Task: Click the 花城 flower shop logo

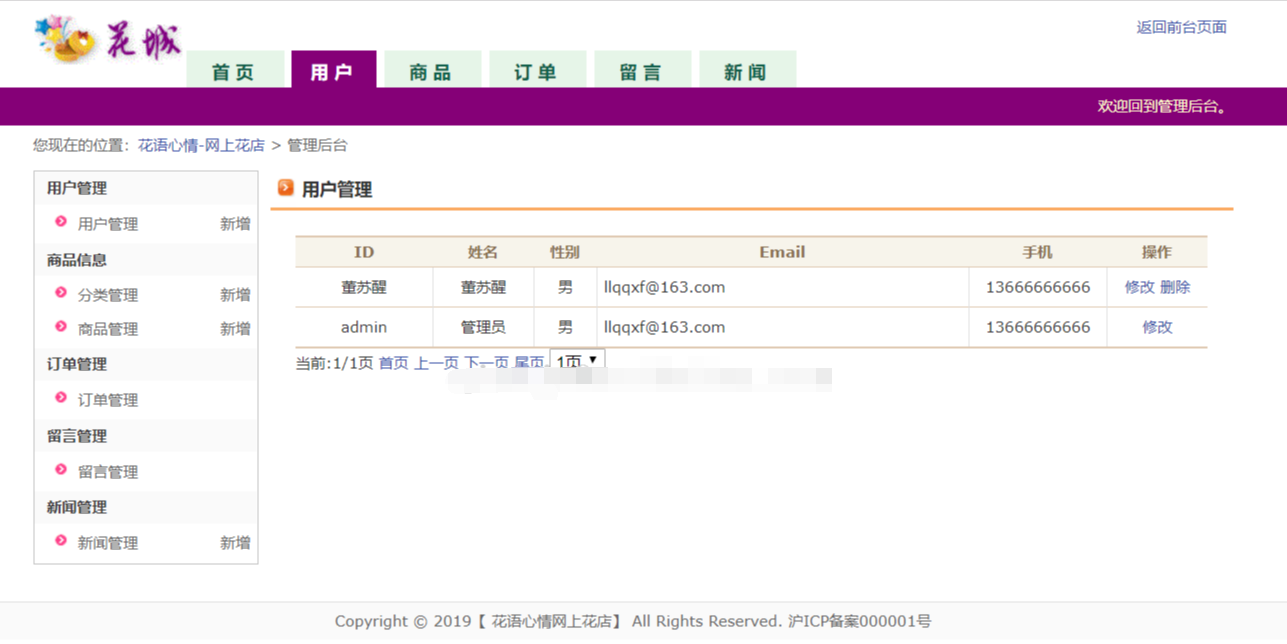Action: [108, 40]
